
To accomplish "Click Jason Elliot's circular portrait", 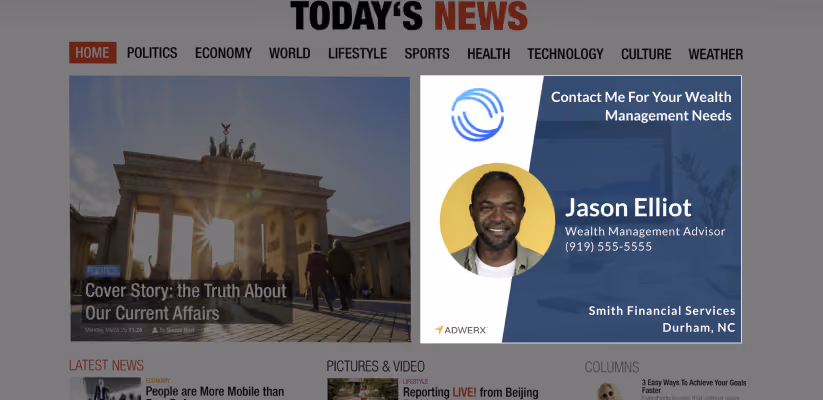I will (497, 220).
